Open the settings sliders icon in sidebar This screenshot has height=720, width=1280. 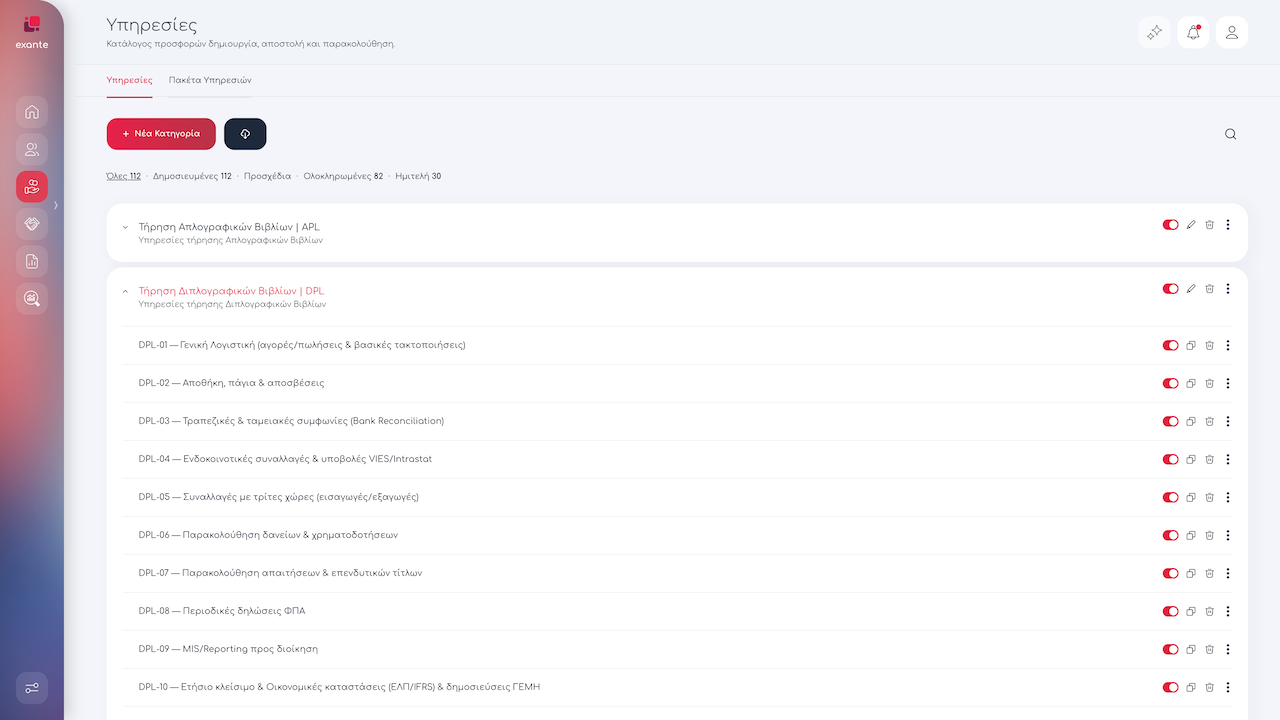(32, 688)
